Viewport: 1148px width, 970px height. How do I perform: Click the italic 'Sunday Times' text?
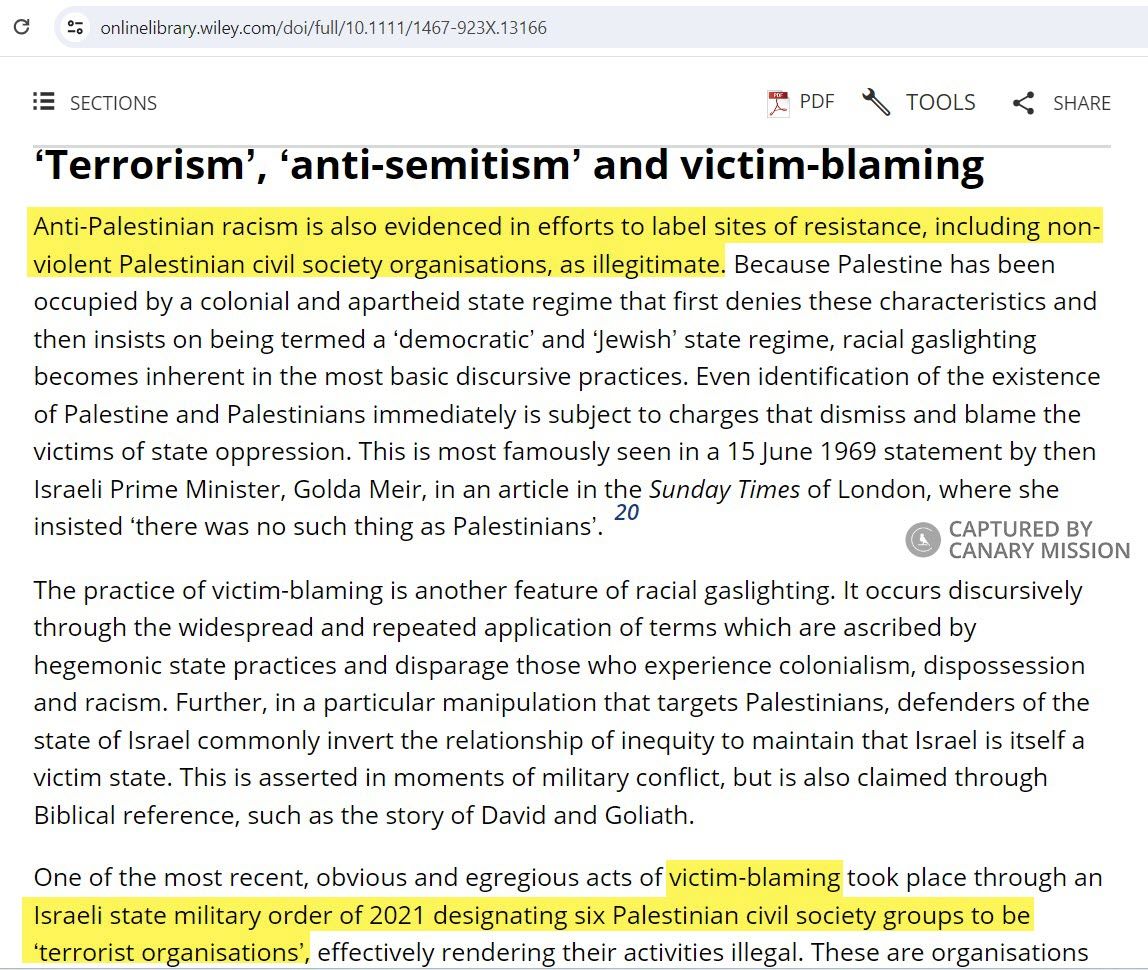(x=724, y=490)
